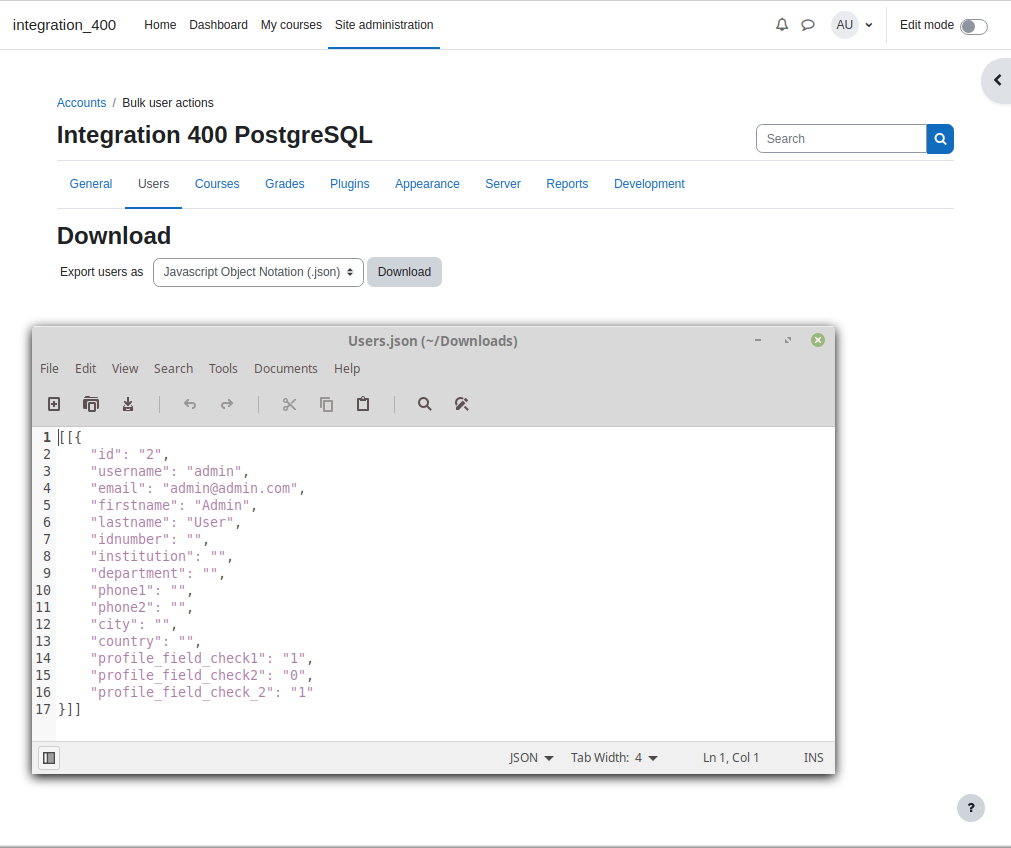
Task: Close the Users.json editor window
Action: (x=818, y=340)
